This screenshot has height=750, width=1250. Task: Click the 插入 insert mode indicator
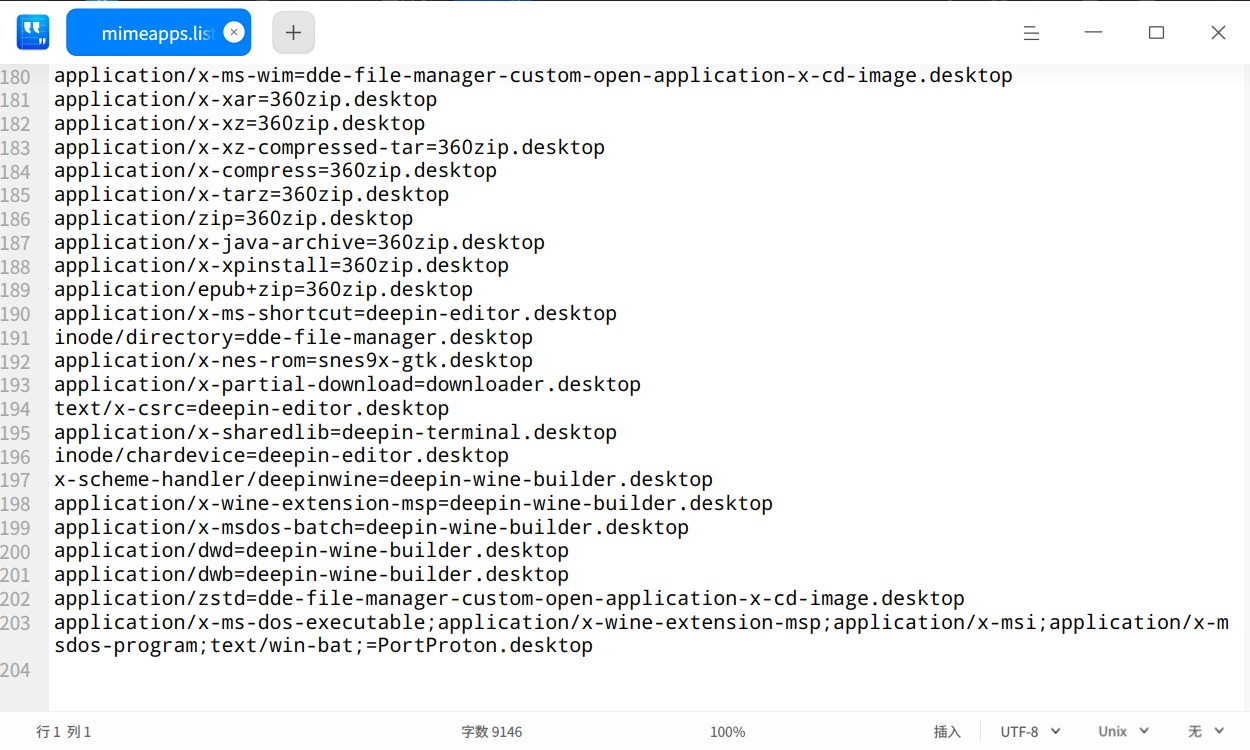pos(947,732)
